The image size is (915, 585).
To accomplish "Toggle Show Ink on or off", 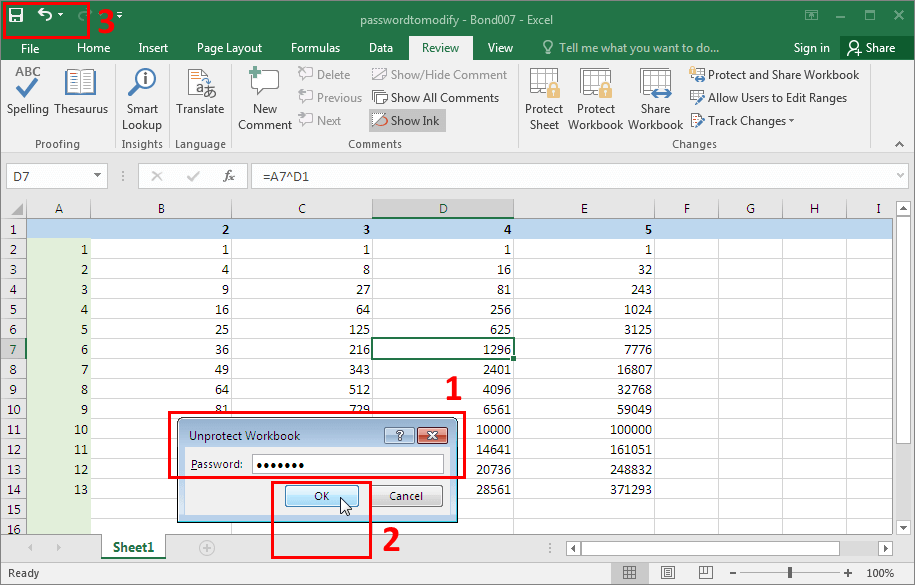I will tap(406, 120).
